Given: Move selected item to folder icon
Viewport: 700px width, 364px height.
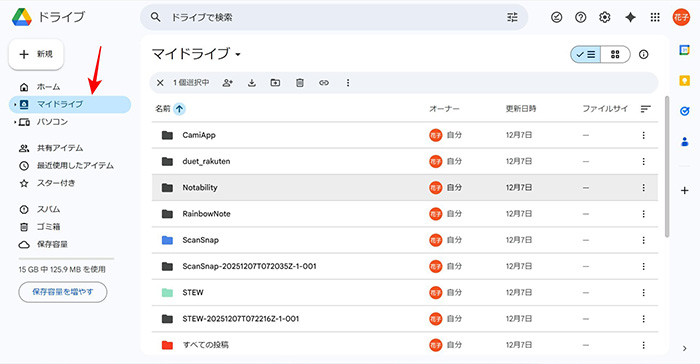Looking at the screenshot, I should point(275,83).
